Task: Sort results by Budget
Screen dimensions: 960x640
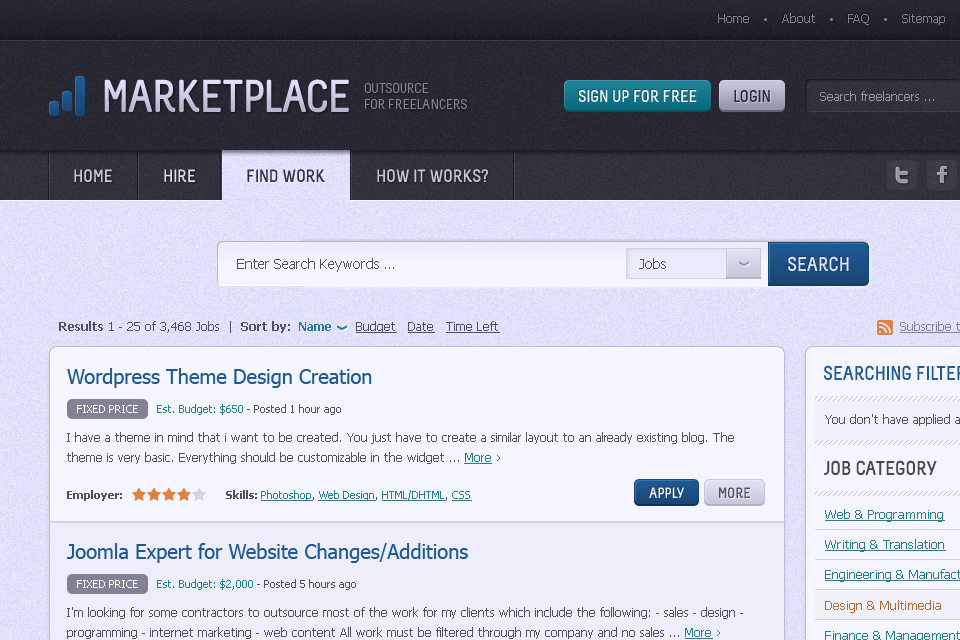Action: click(375, 326)
